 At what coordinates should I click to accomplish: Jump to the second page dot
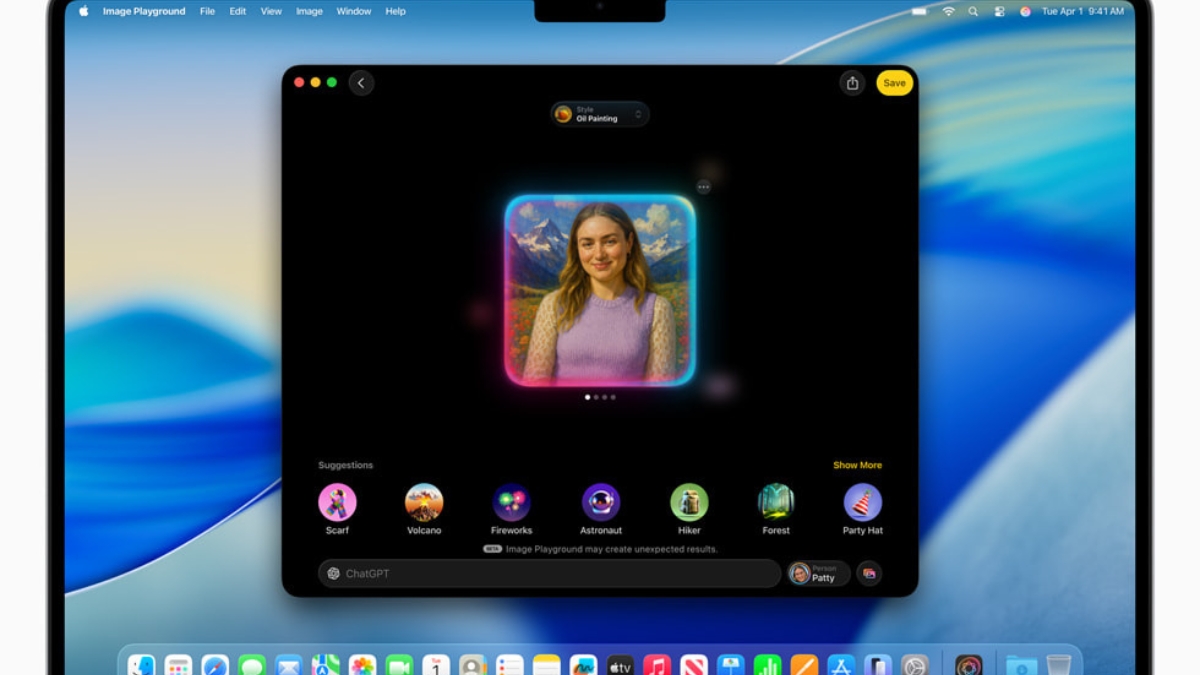tap(596, 397)
